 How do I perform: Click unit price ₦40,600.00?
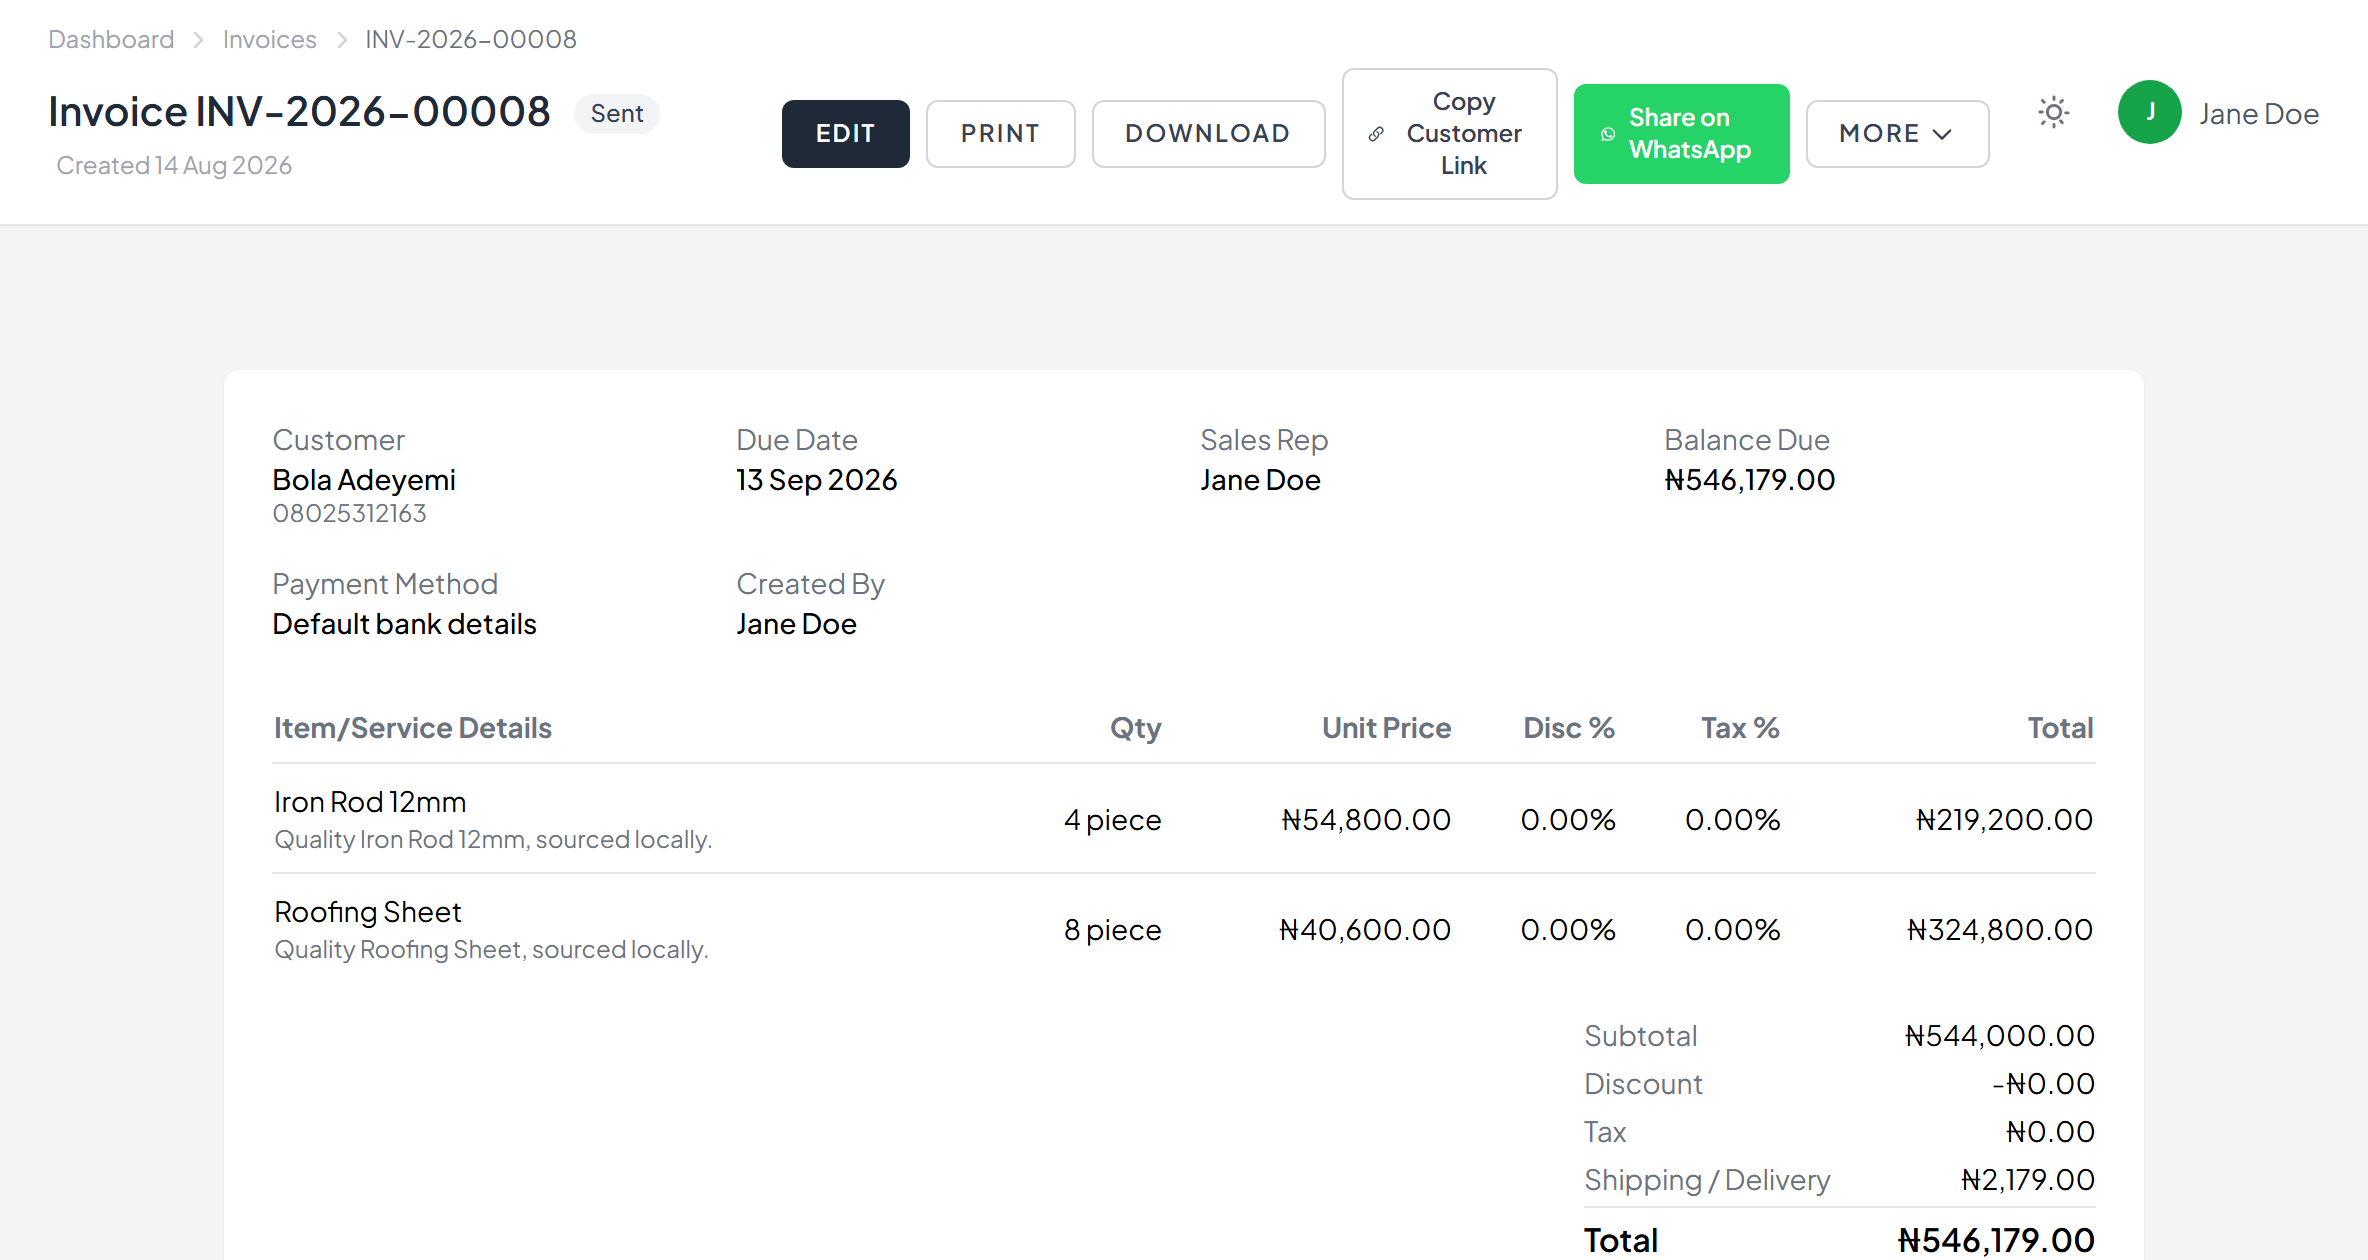click(x=1364, y=930)
